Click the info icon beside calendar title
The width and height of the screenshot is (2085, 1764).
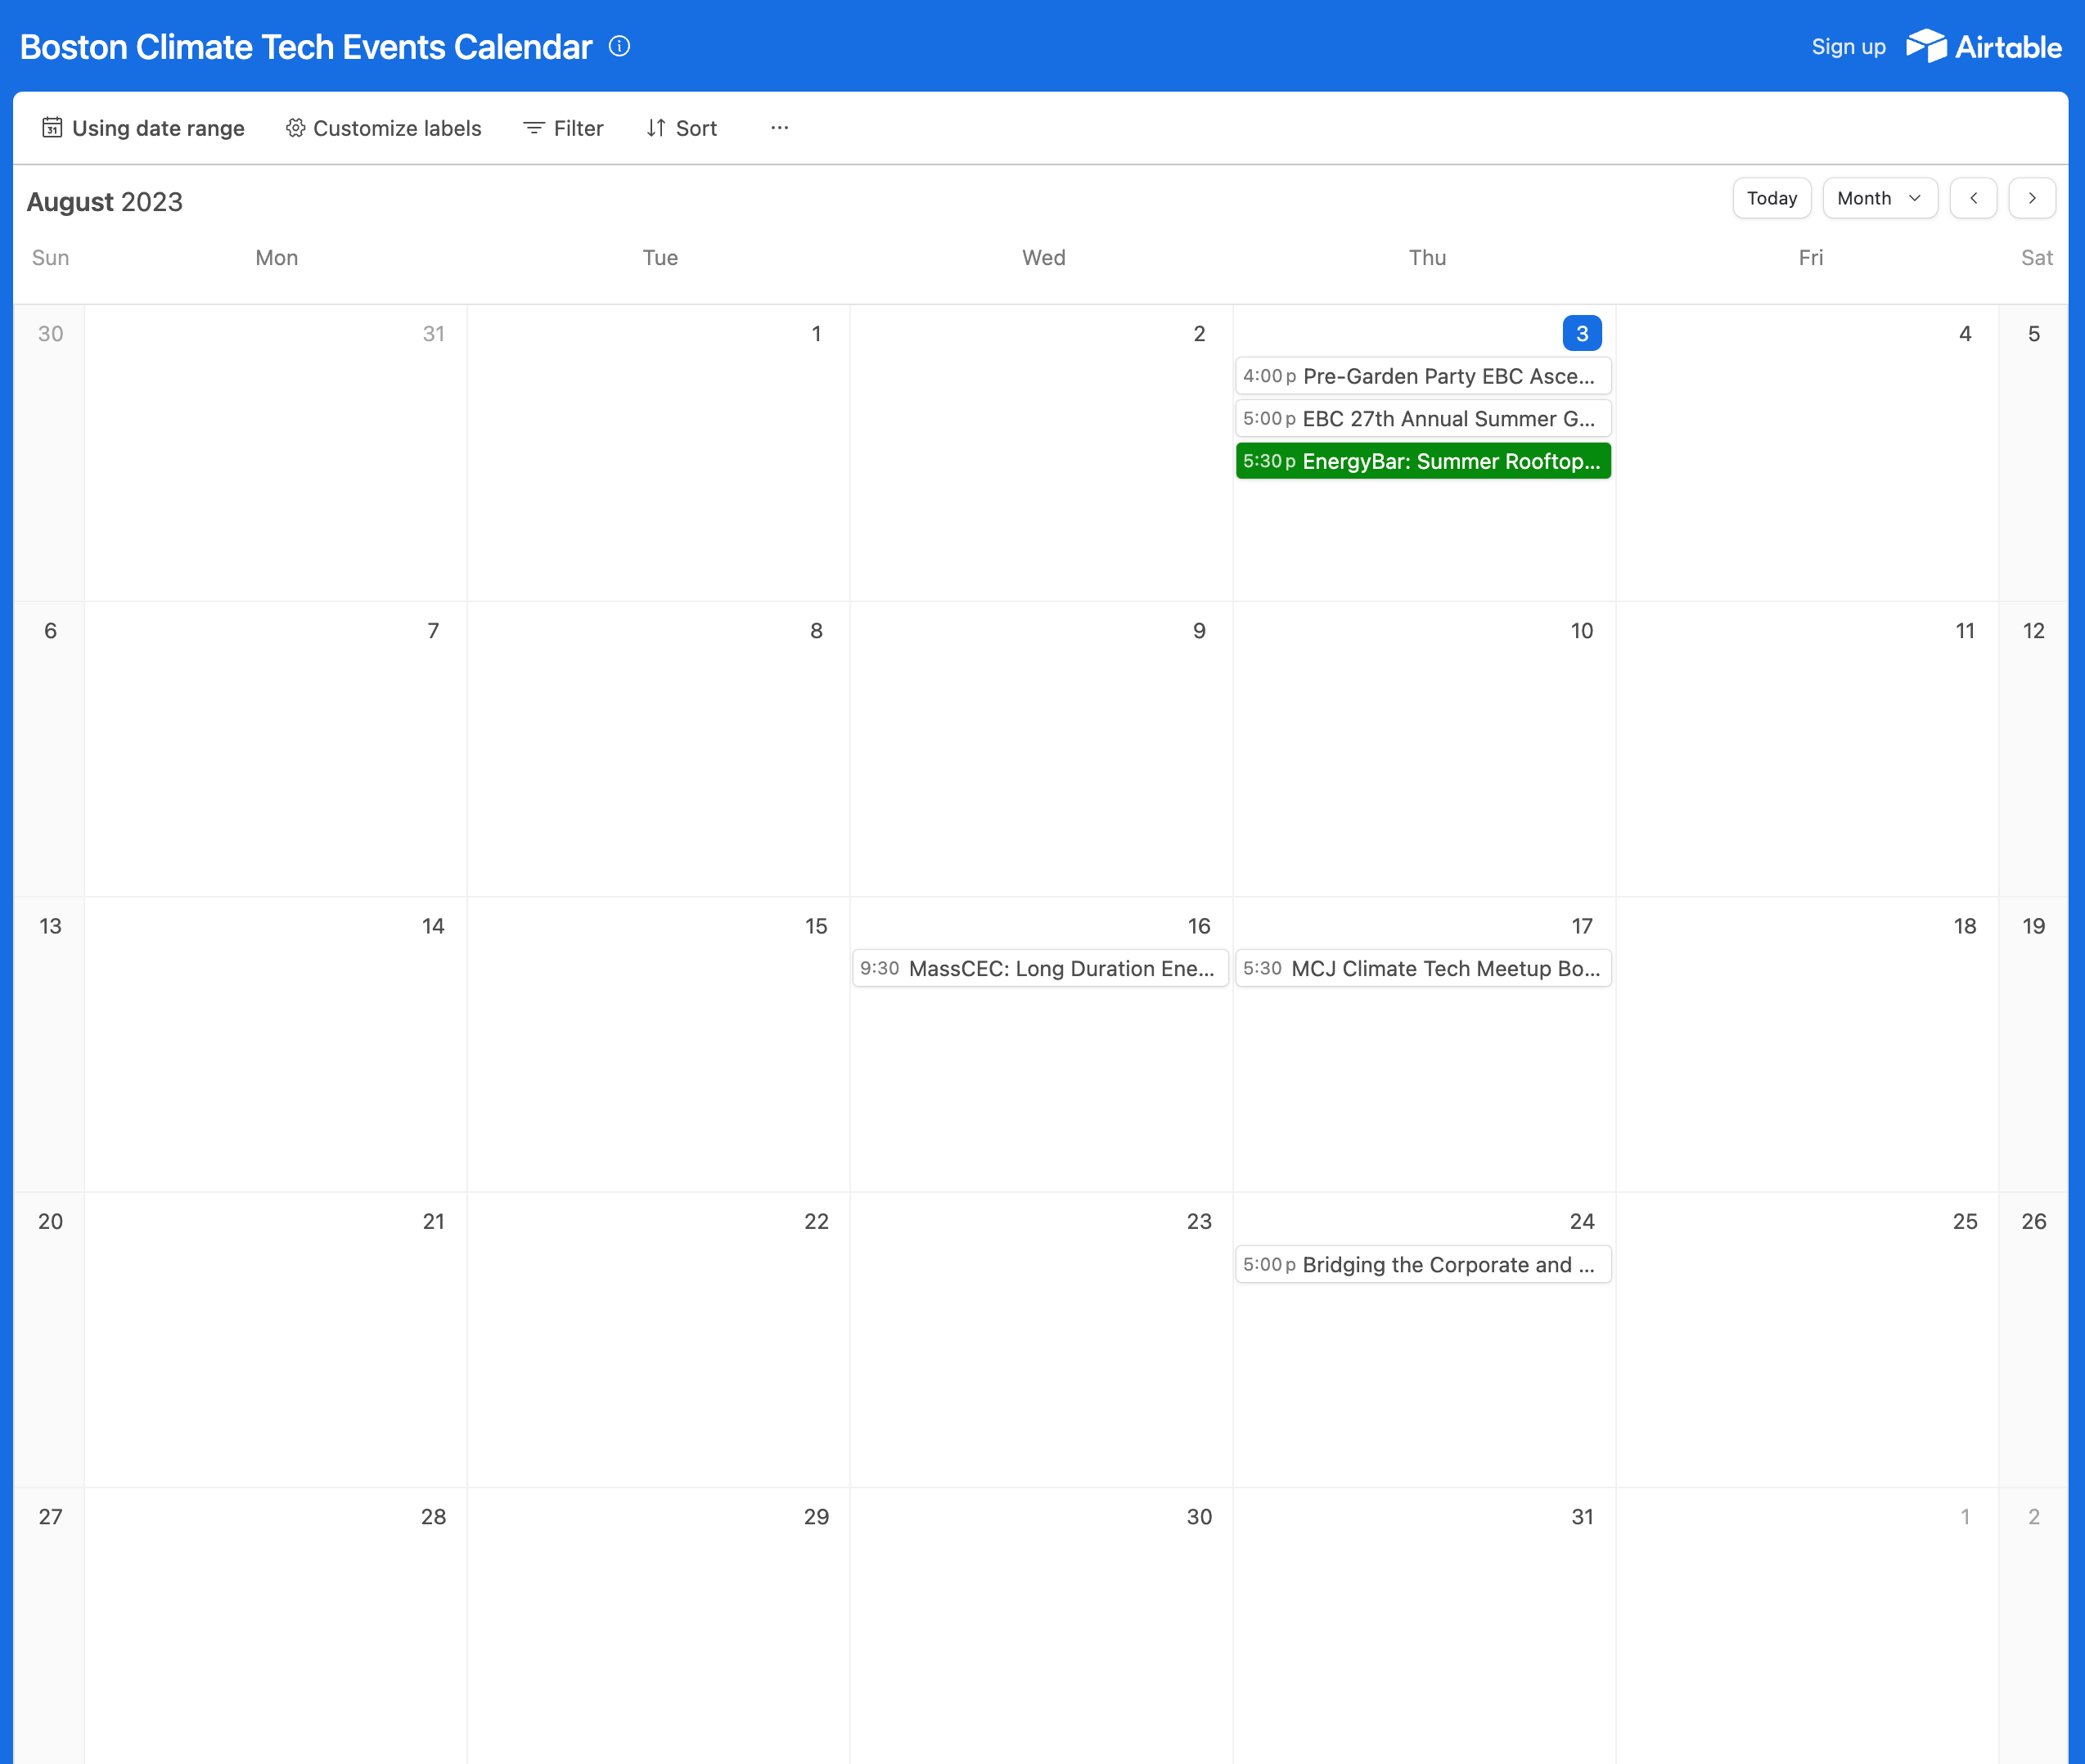(x=619, y=46)
